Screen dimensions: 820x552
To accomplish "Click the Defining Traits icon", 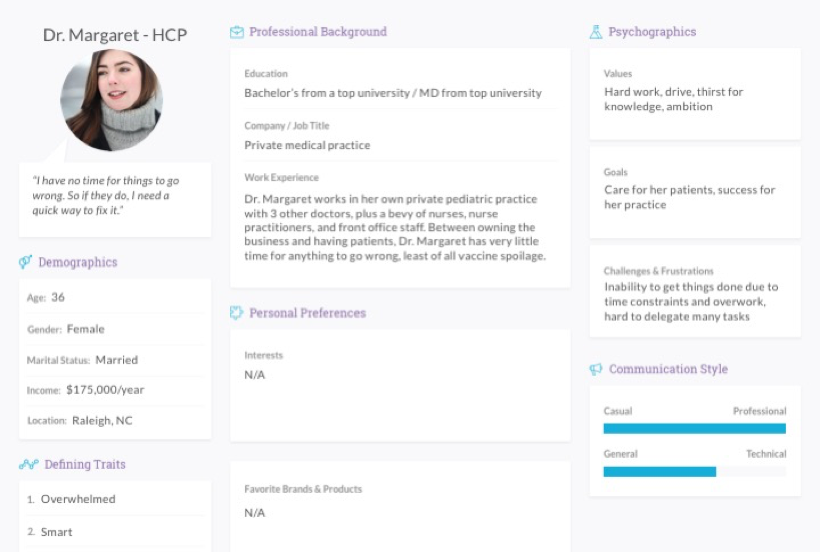I will (28, 465).
